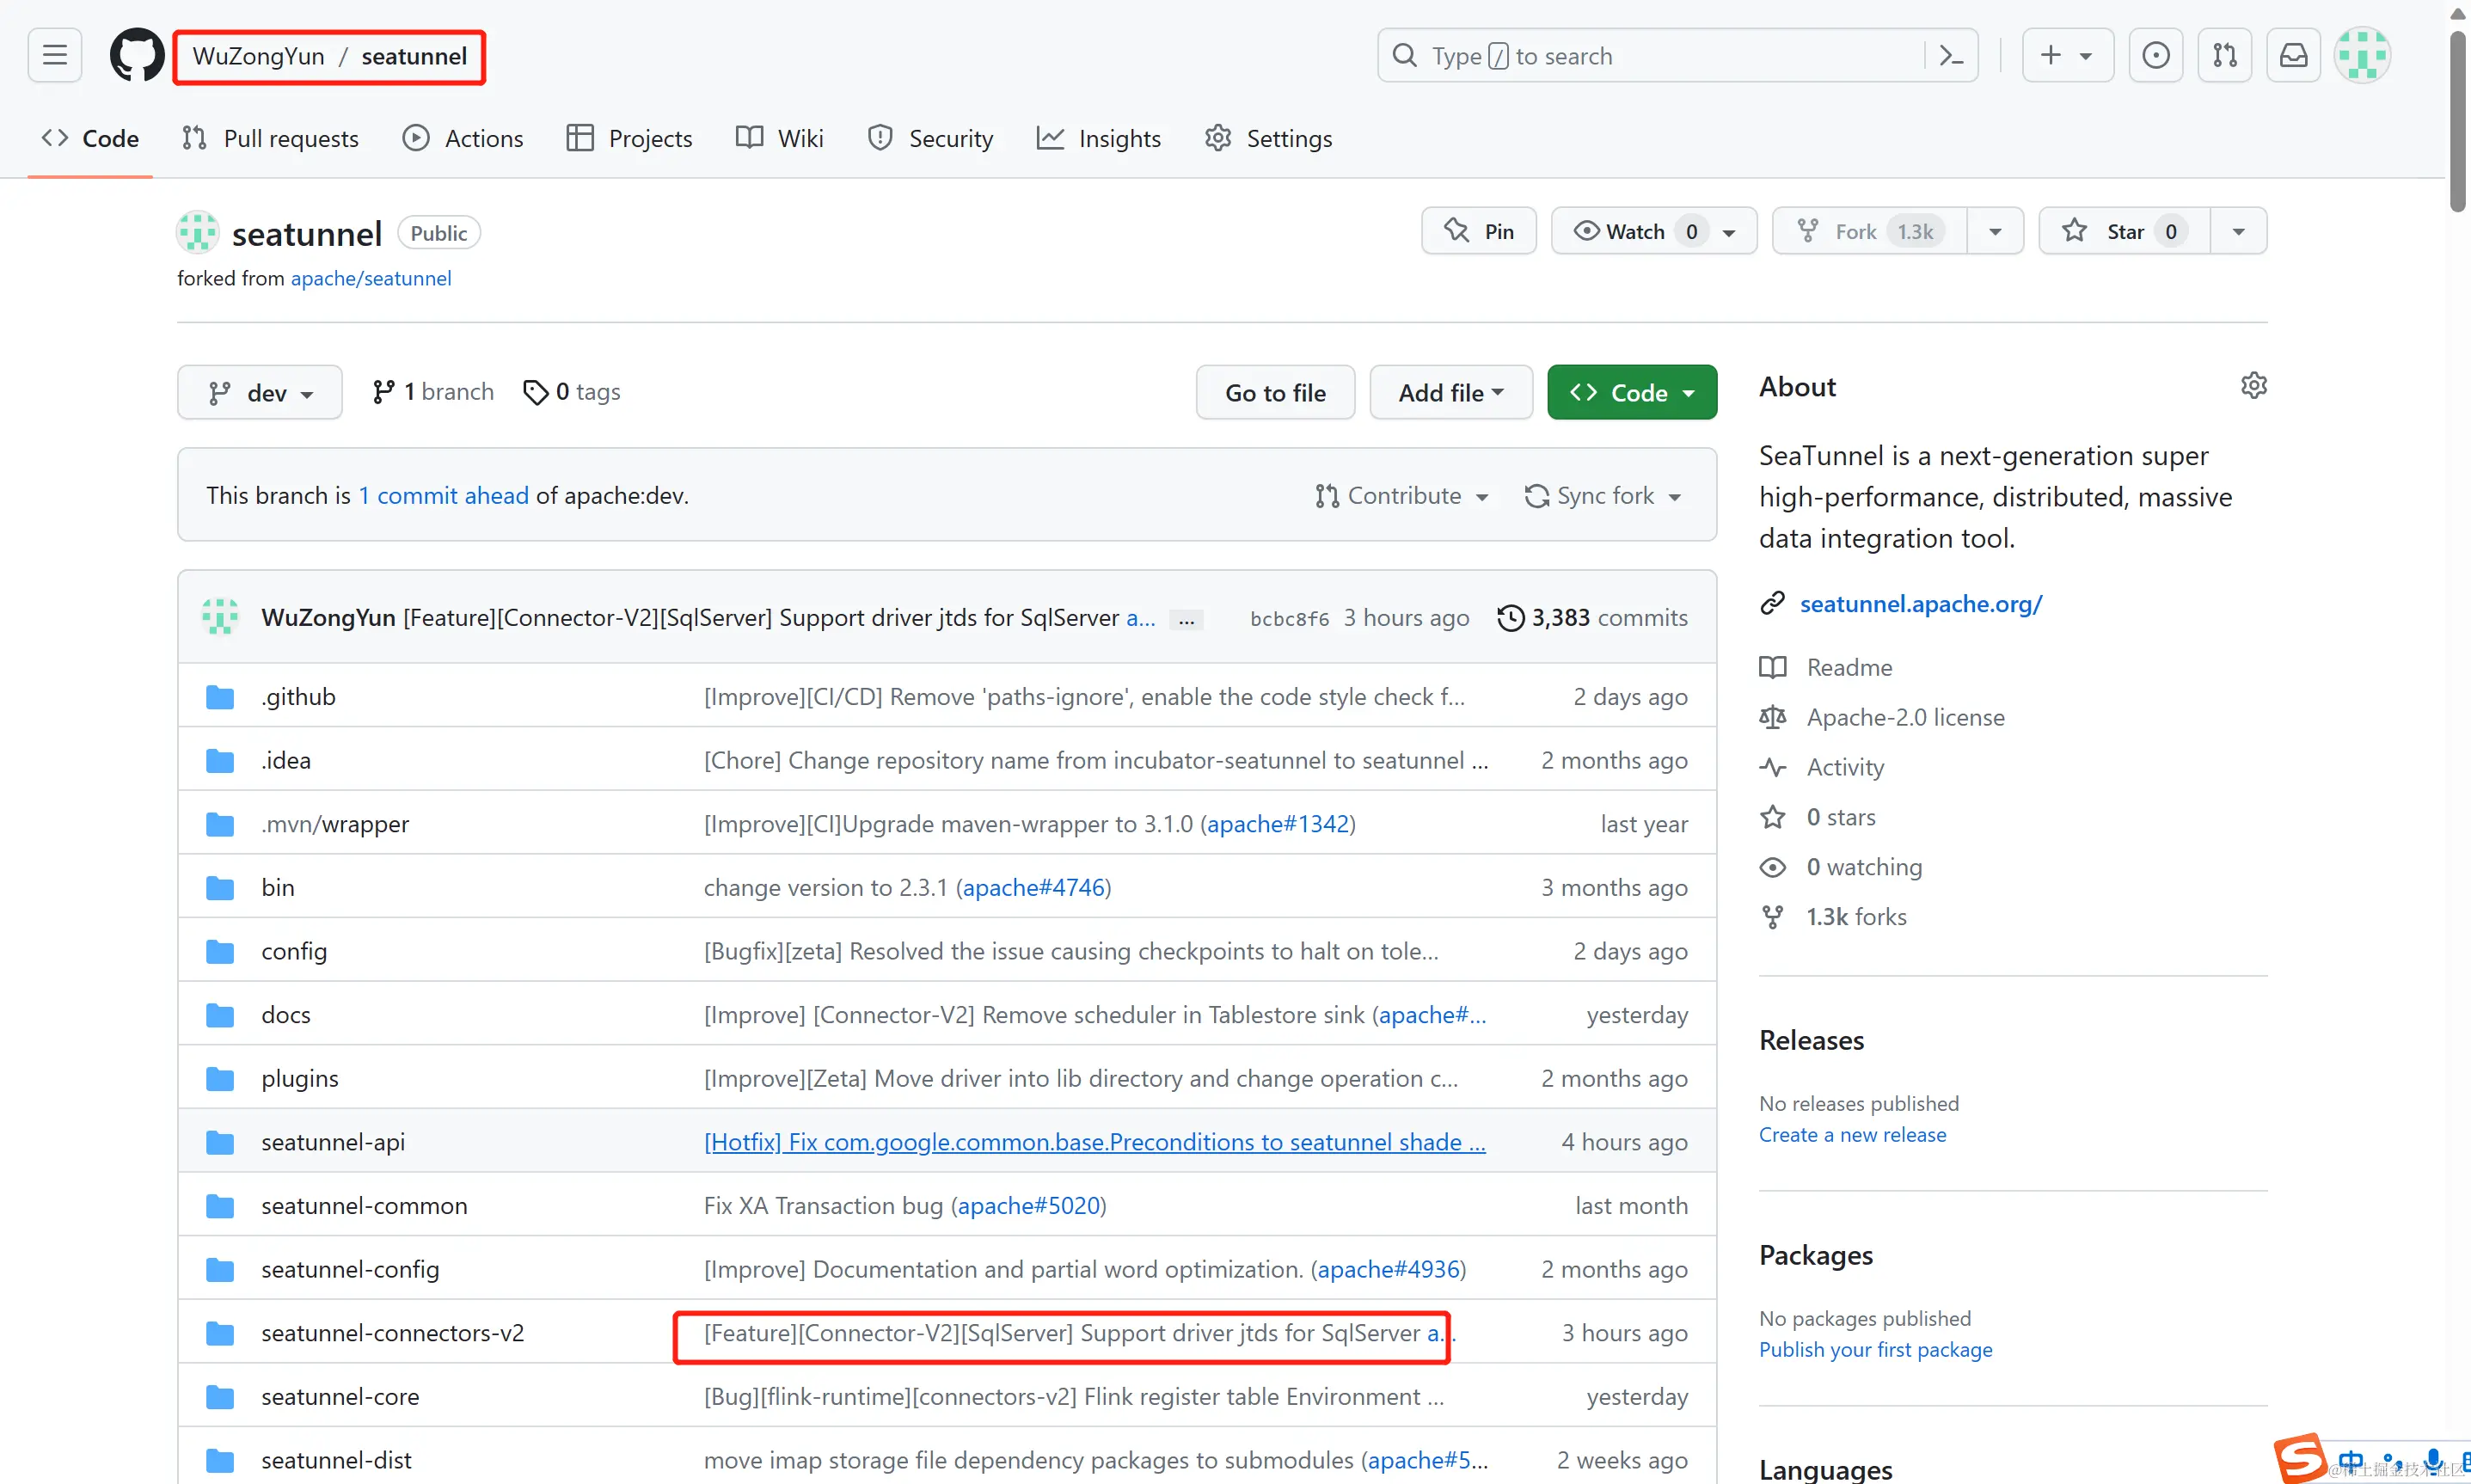Expand the Sync fork dropdown
2471x1484 pixels.
[x=1603, y=496]
